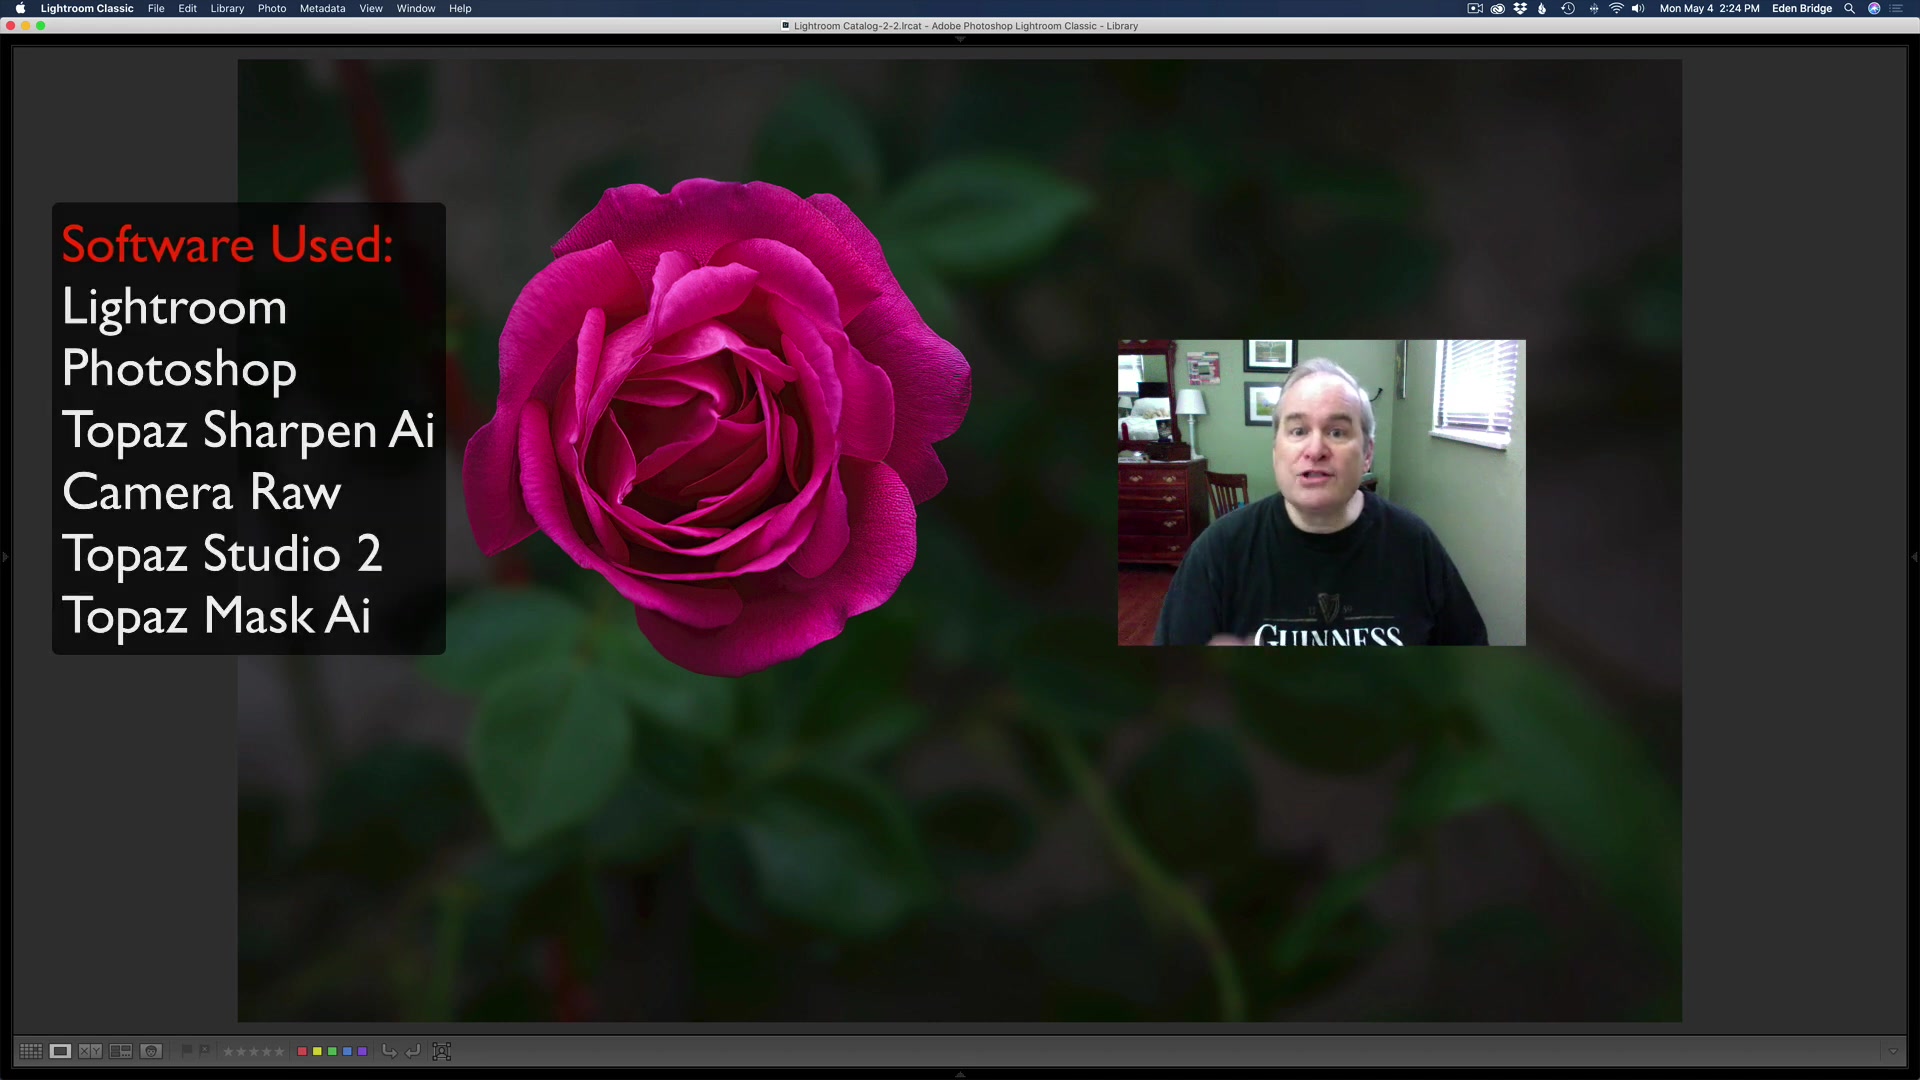Image resolution: width=1920 pixels, height=1080 pixels.
Task: Open toolbar content dropdown arrow at bottom right
Action: pyautogui.click(x=1893, y=1051)
